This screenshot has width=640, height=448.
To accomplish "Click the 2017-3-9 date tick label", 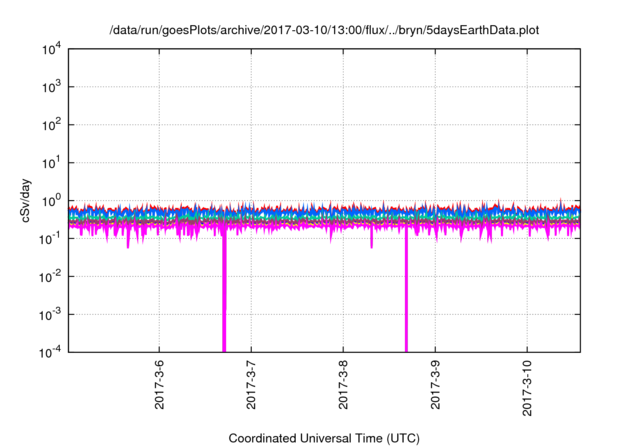I will [x=436, y=384].
